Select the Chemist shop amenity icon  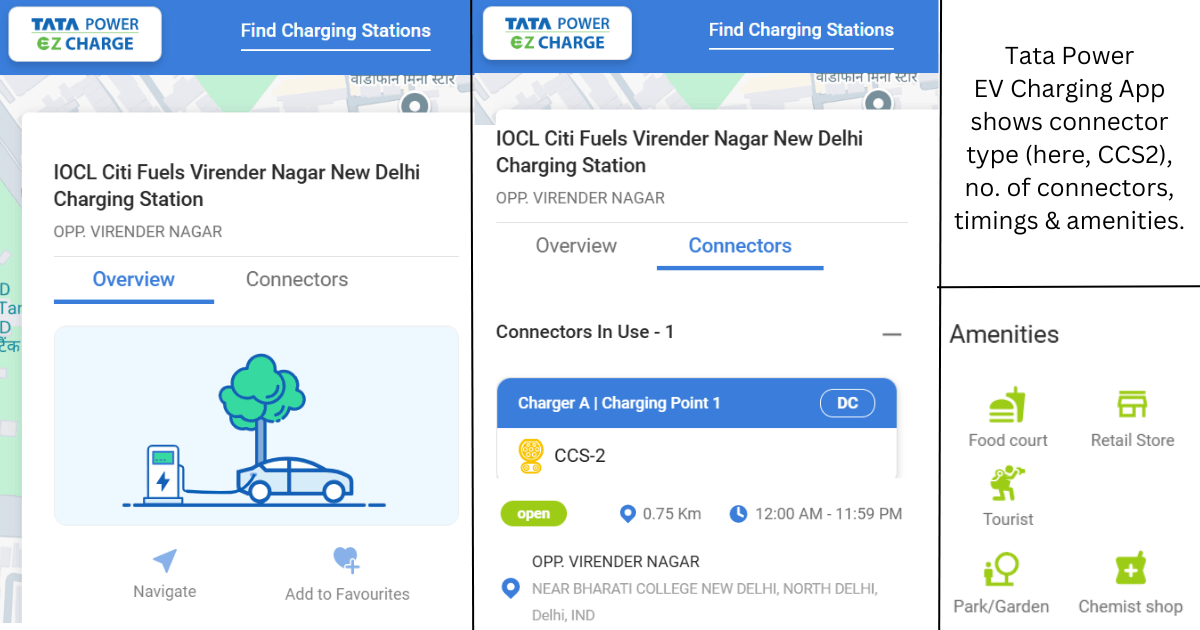1130,570
